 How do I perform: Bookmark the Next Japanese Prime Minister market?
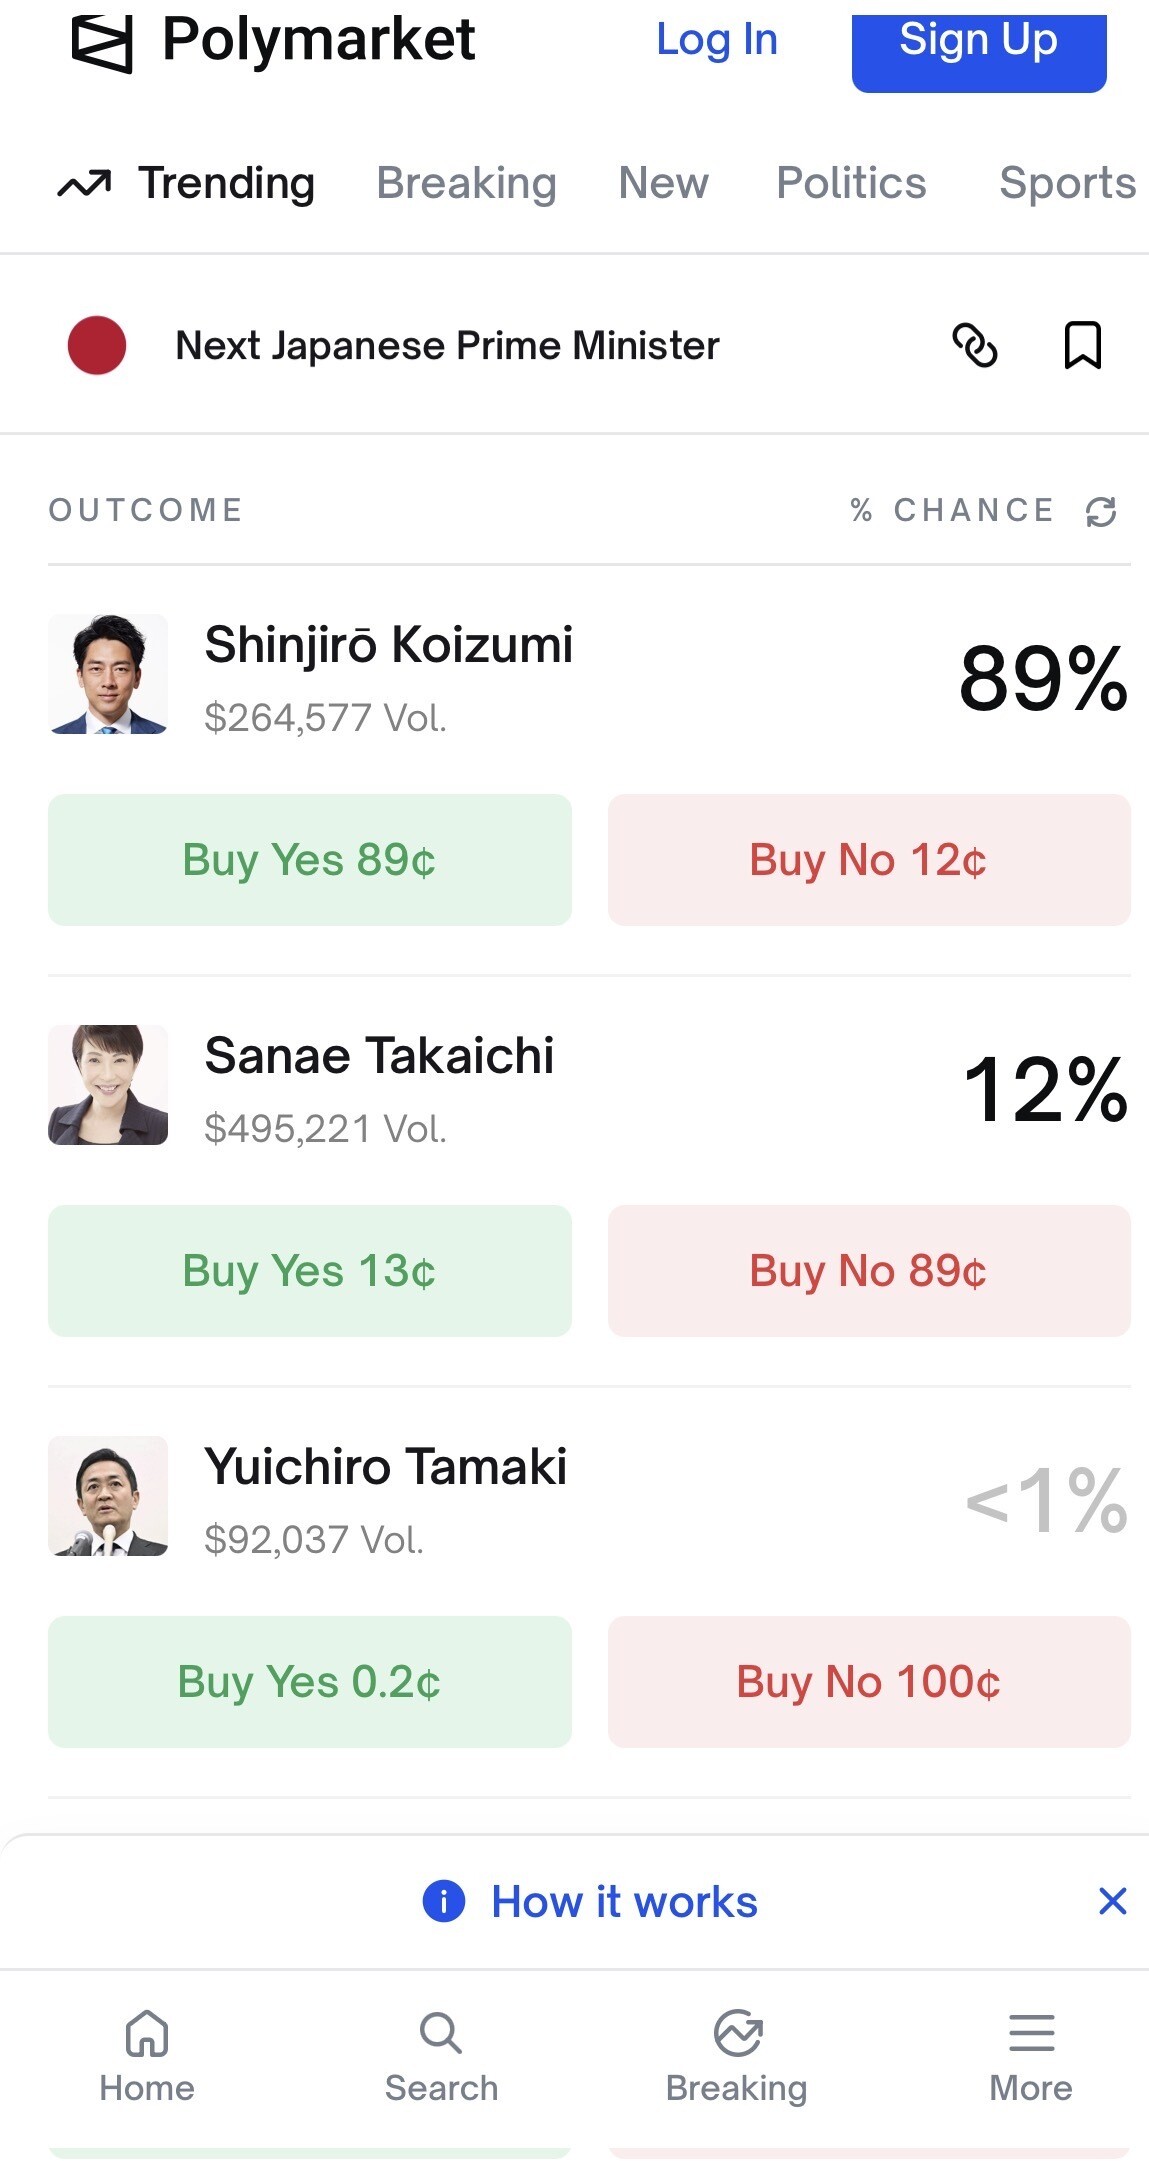1082,346
